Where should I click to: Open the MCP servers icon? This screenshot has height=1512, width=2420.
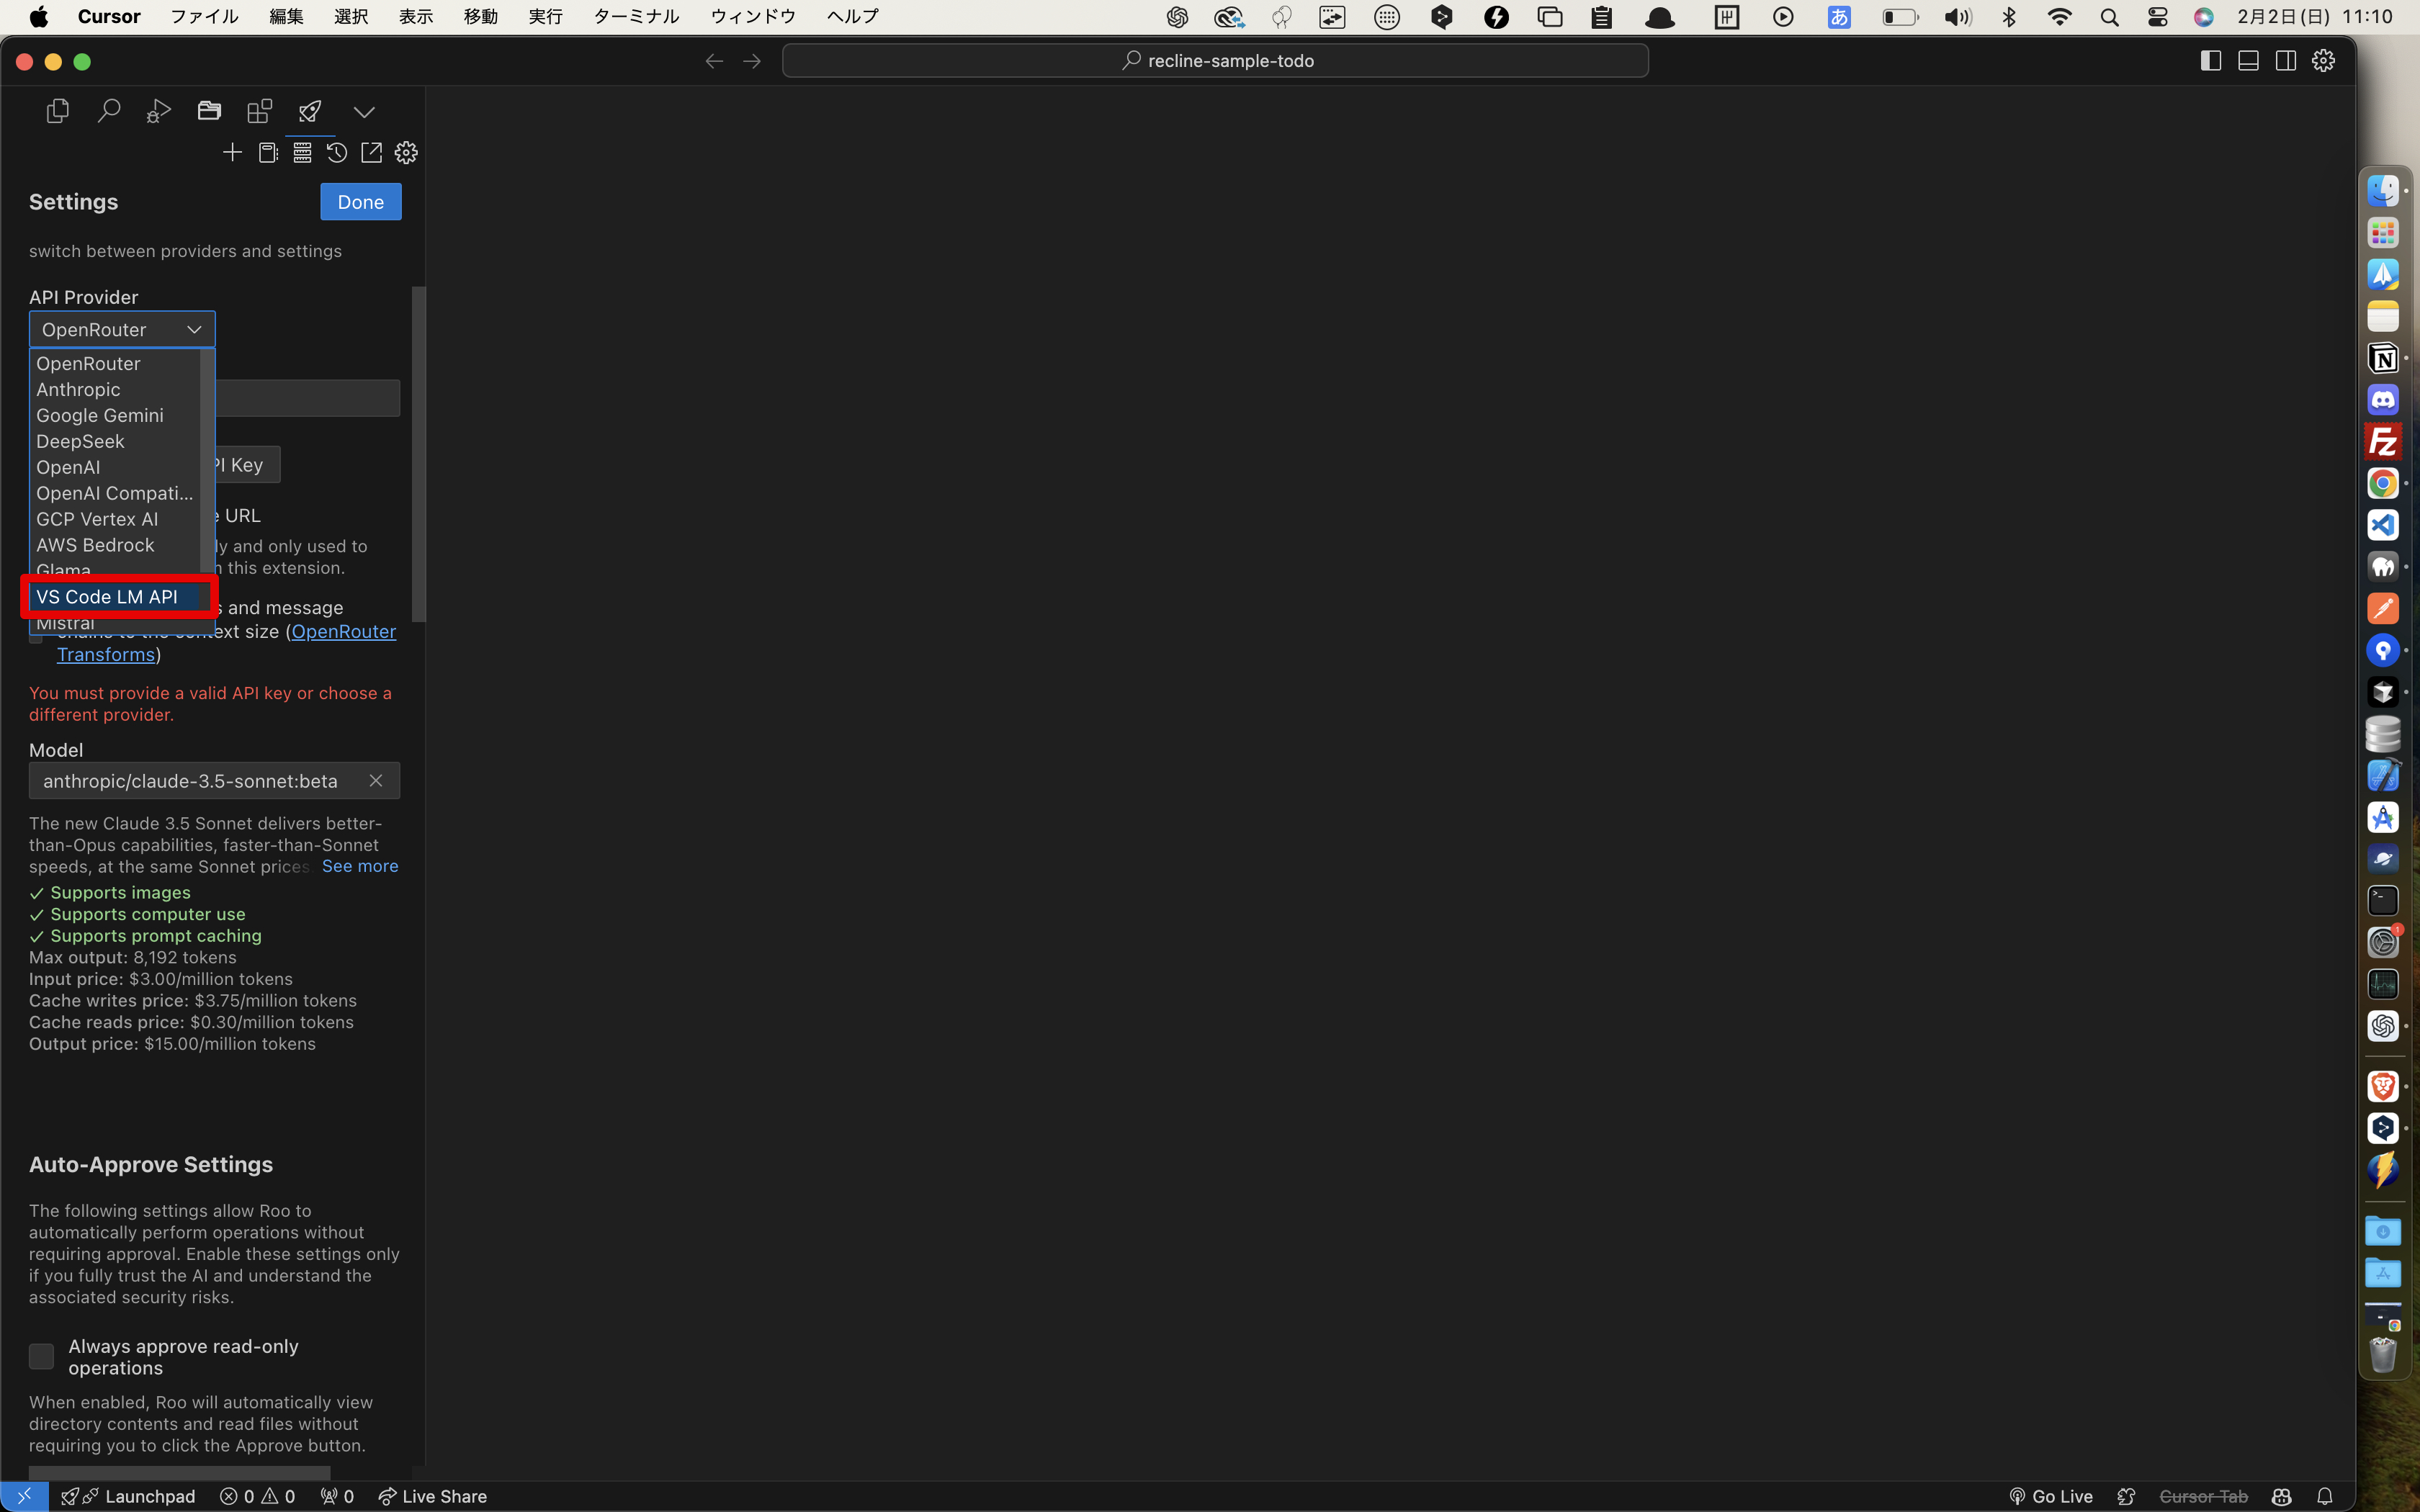(x=302, y=152)
